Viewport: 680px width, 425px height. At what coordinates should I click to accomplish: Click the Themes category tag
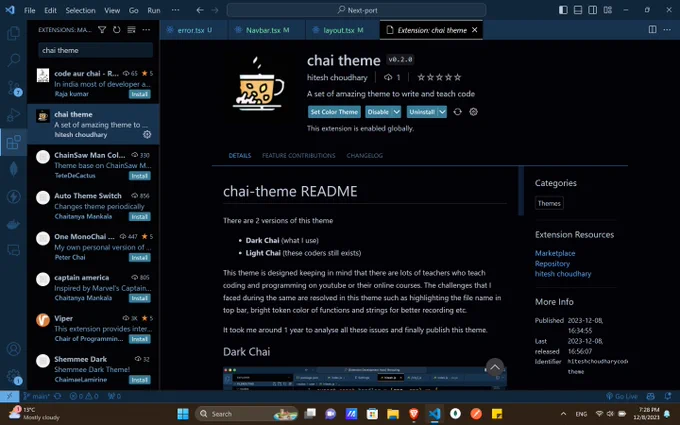click(x=549, y=203)
